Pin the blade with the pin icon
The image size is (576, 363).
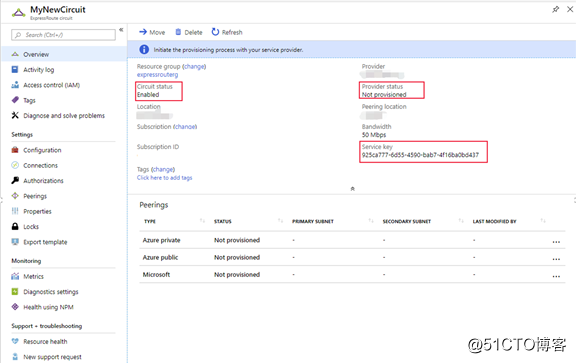click(x=555, y=9)
